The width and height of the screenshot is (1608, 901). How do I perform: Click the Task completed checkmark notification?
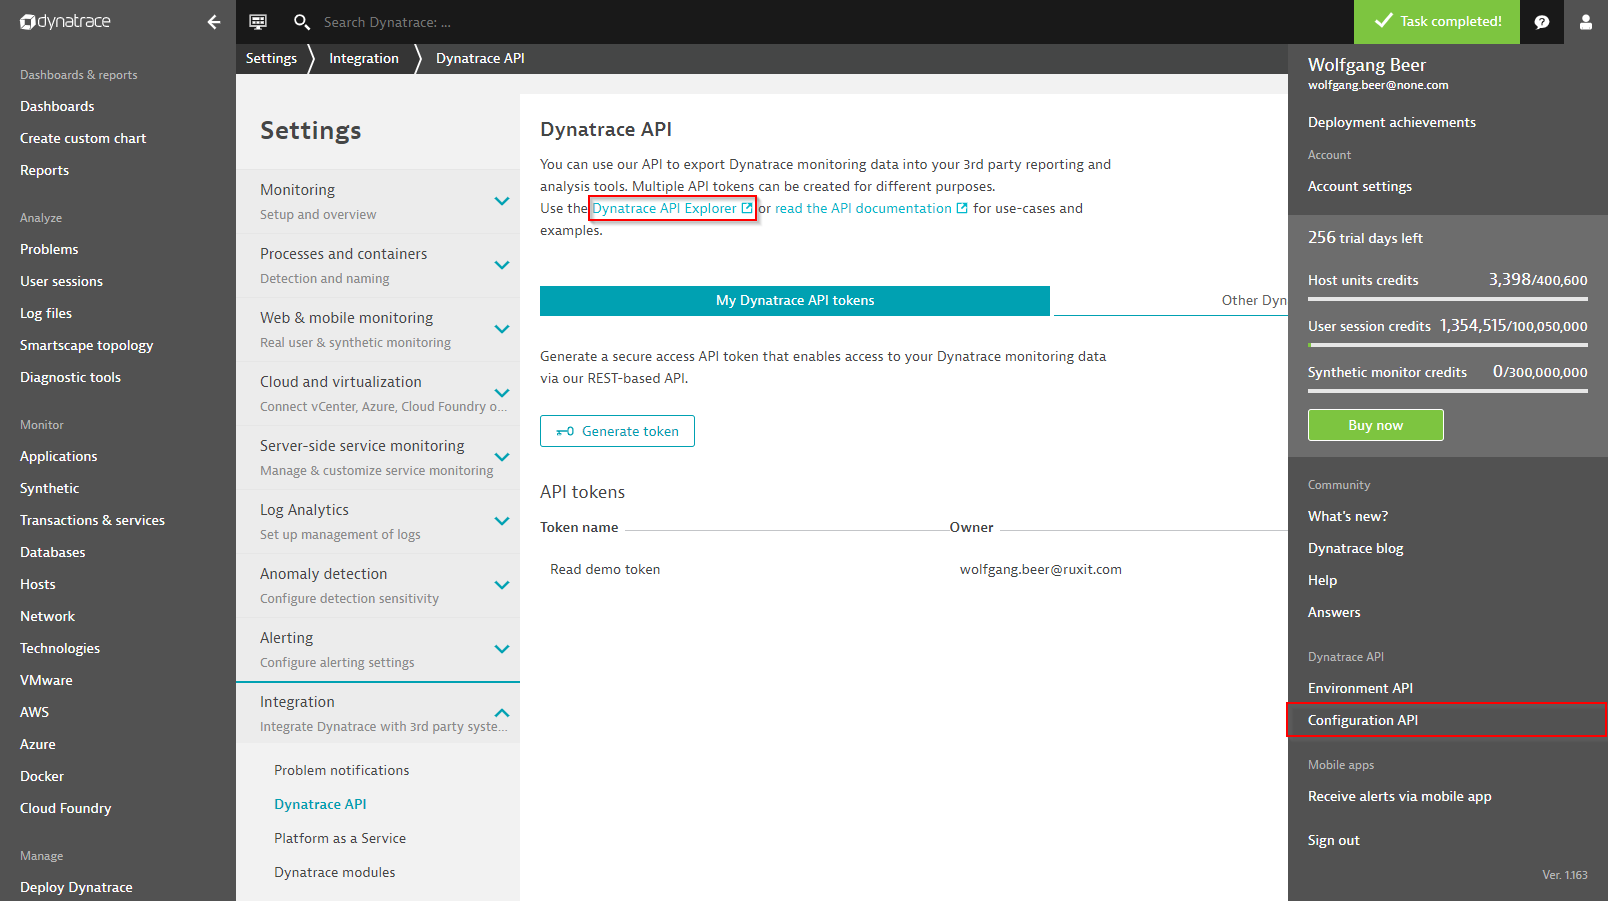click(1437, 22)
